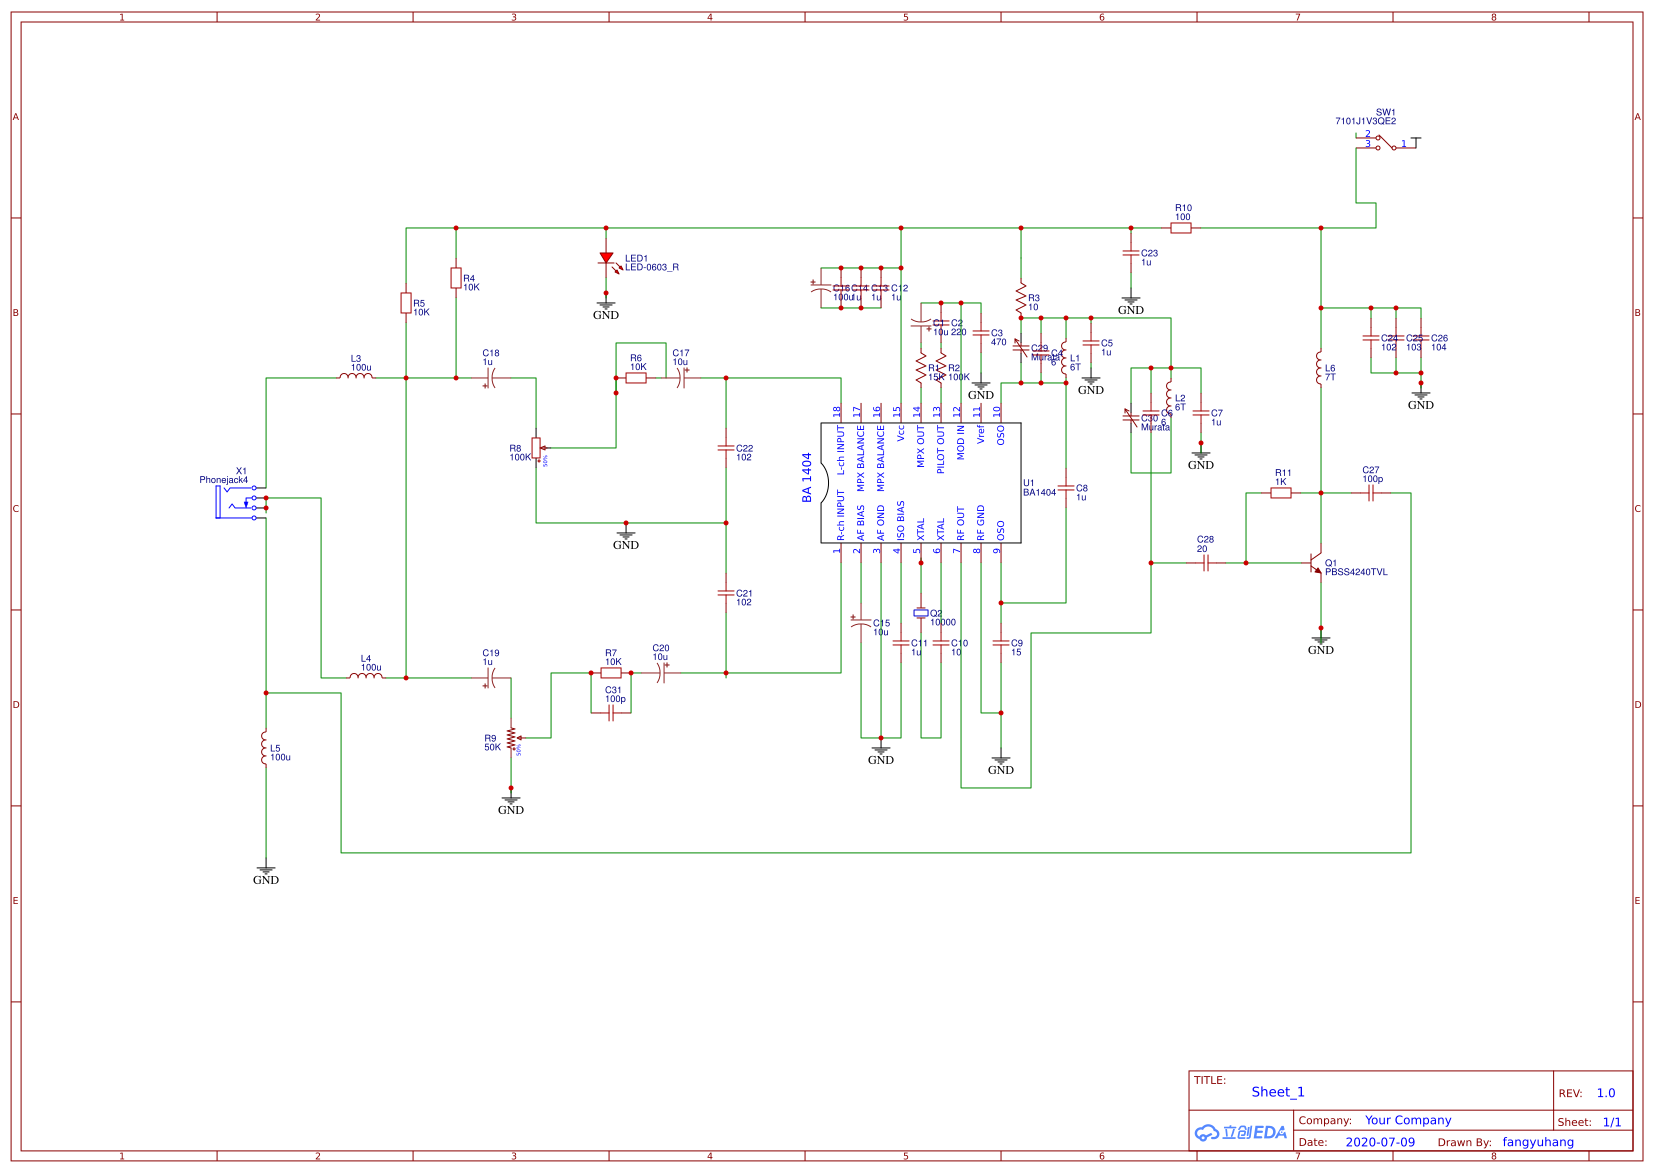
Task: Select the R9 50K potentiometer
Action: [512, 740]
